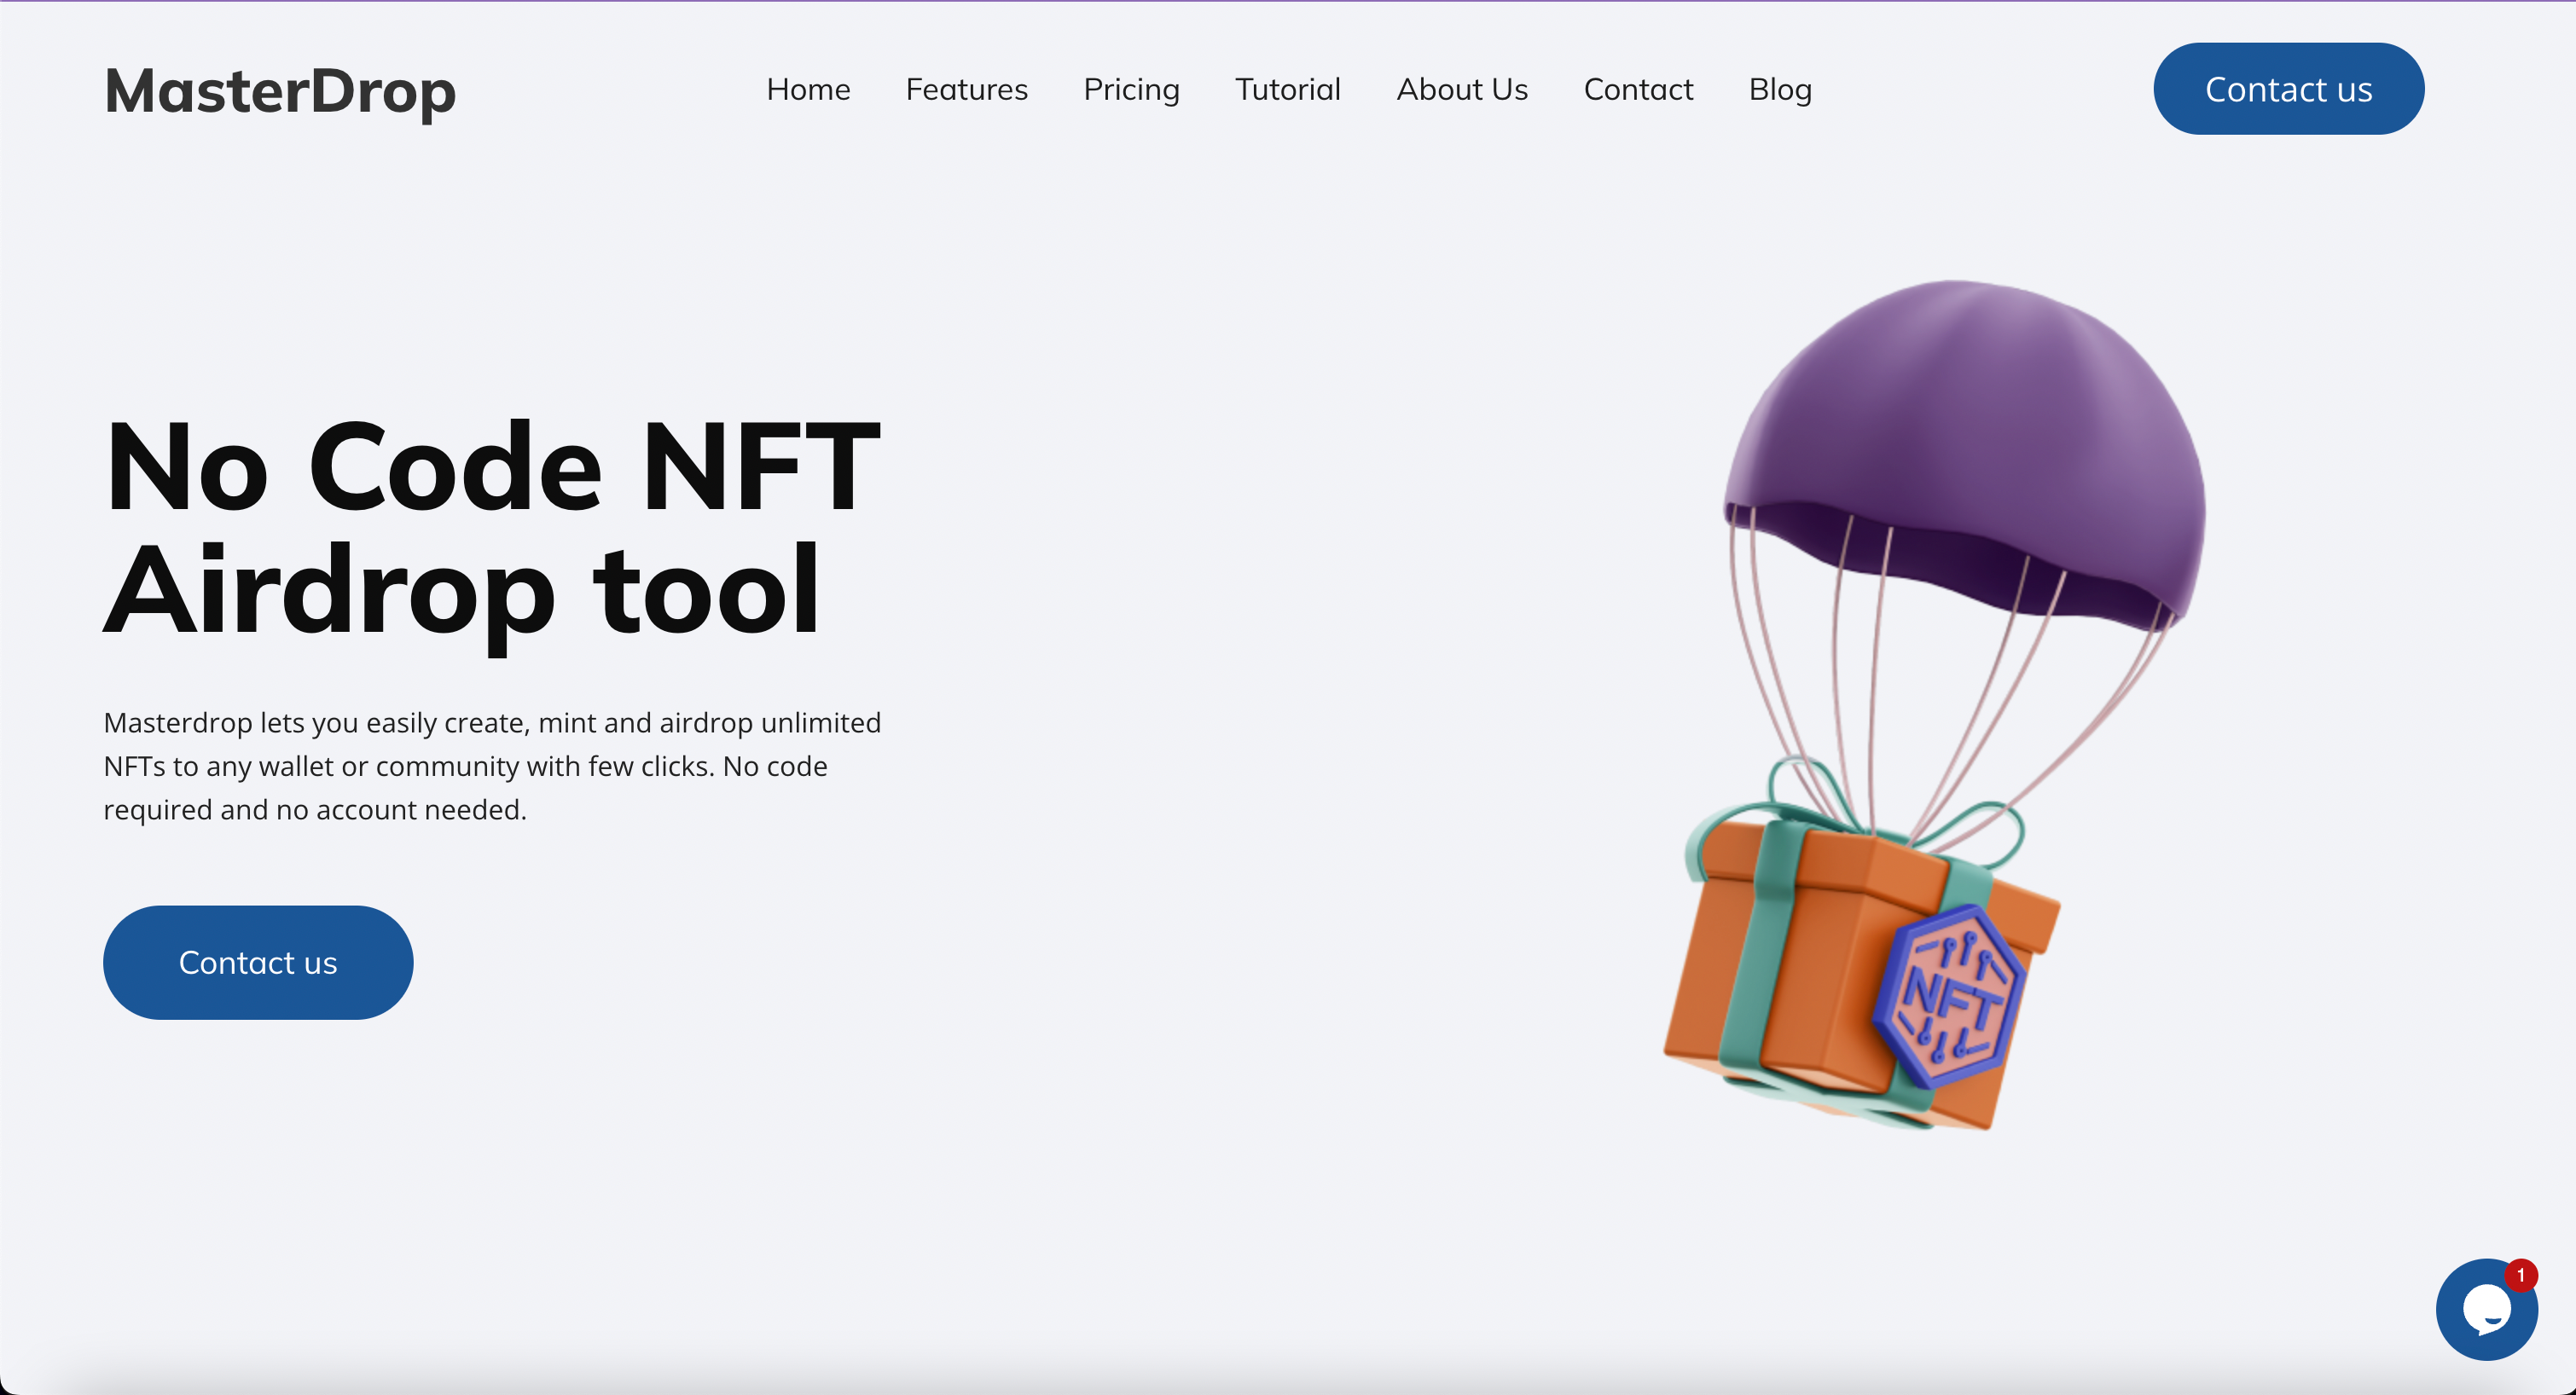Click the Contact us button below the hero text

click(258, 962)
